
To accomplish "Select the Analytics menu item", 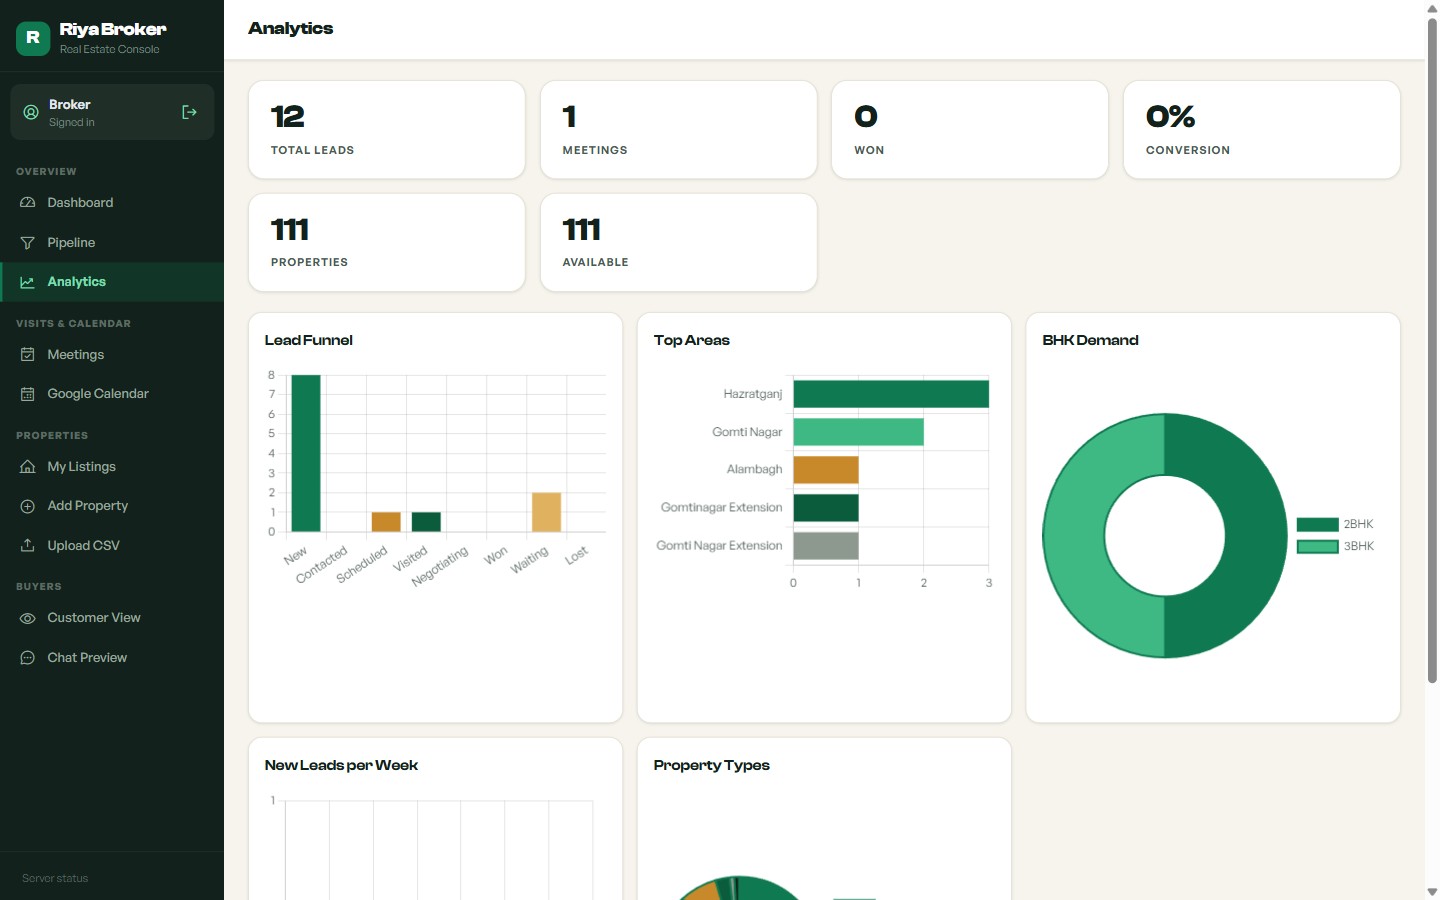I will coord(112,282).
